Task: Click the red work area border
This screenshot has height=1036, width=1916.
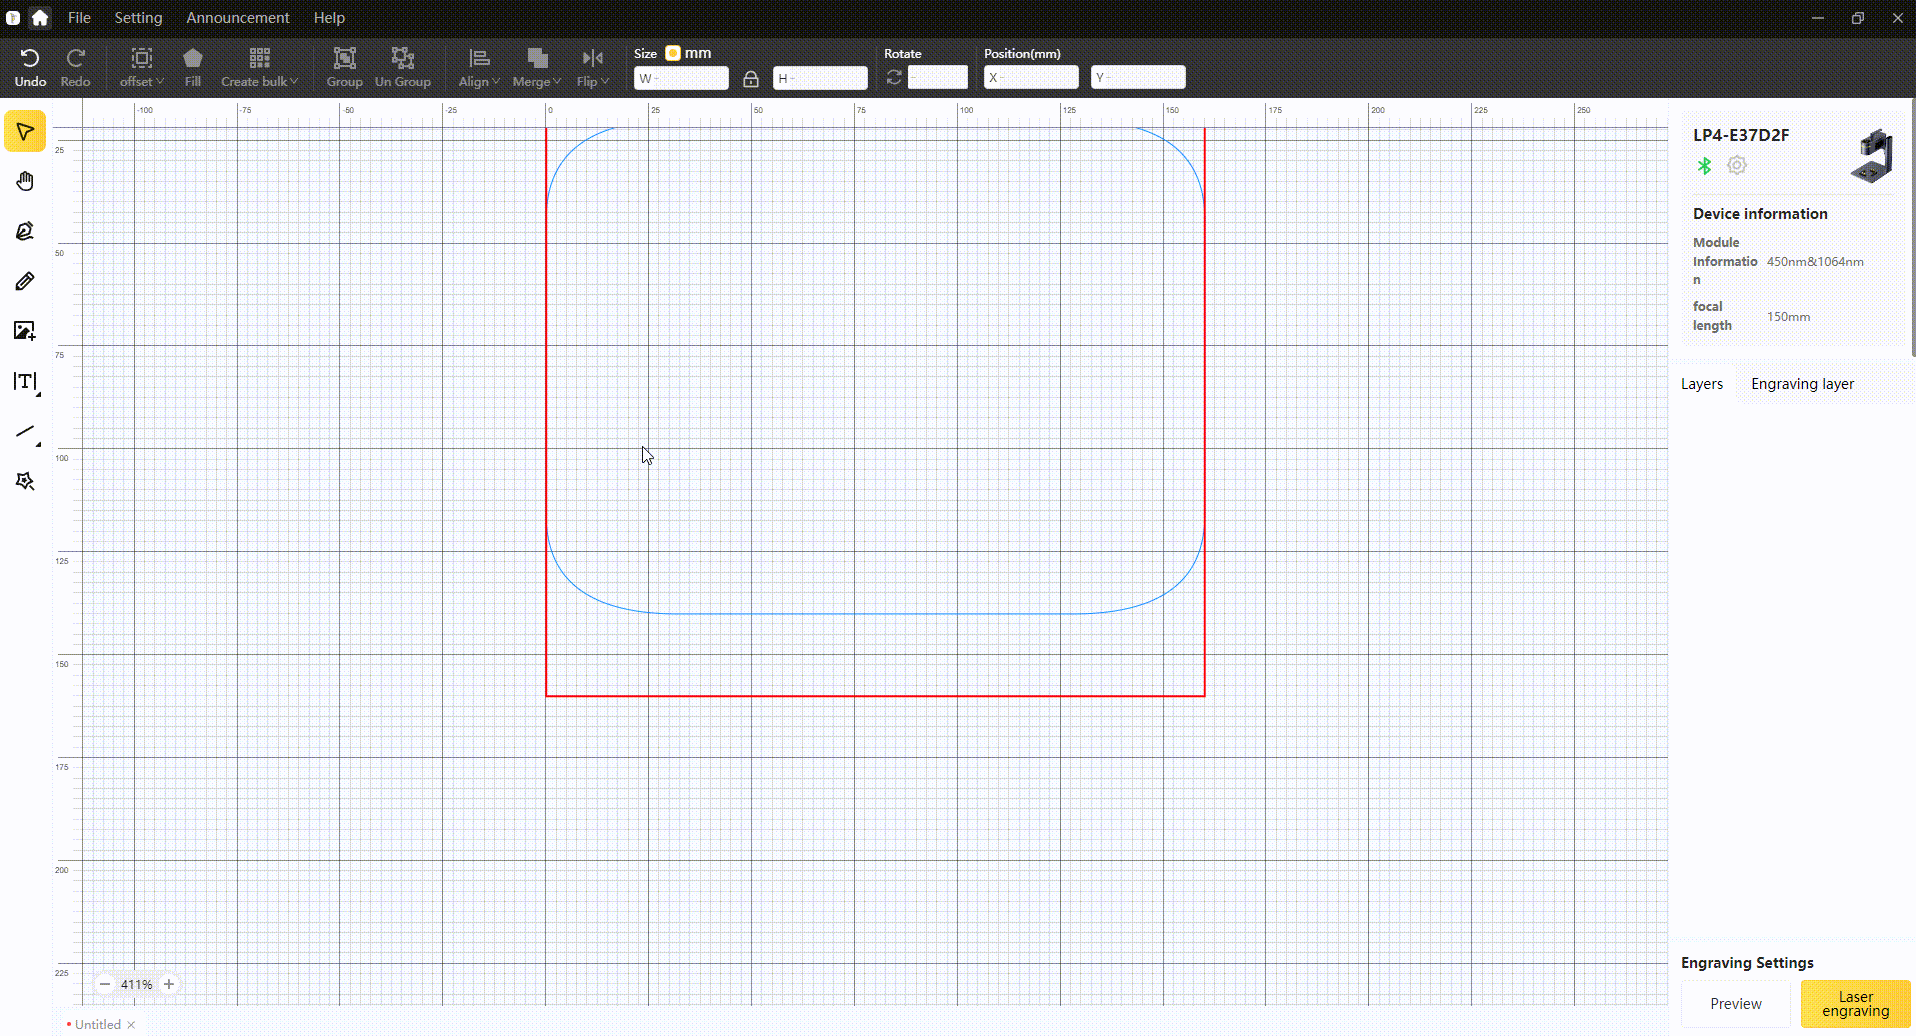Action: pos(875,695)
